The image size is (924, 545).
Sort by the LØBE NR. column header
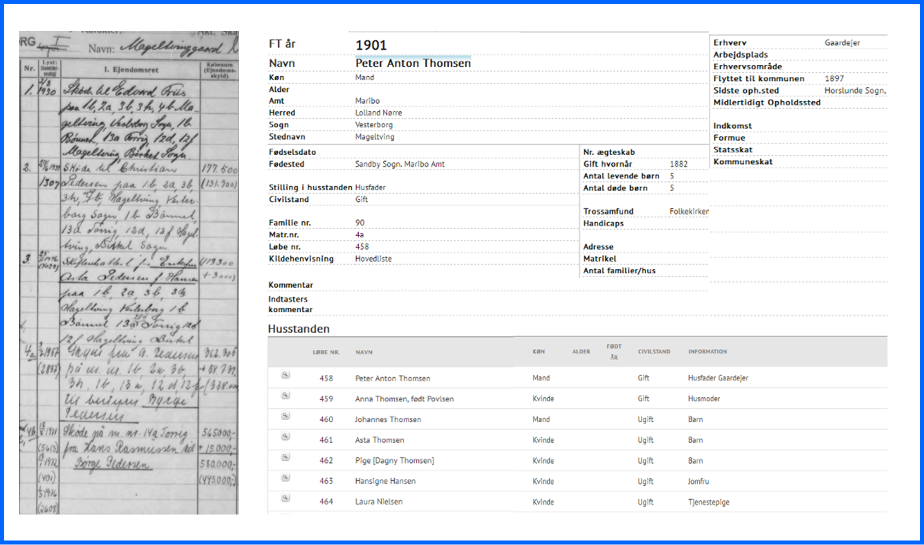click(326, 352)
